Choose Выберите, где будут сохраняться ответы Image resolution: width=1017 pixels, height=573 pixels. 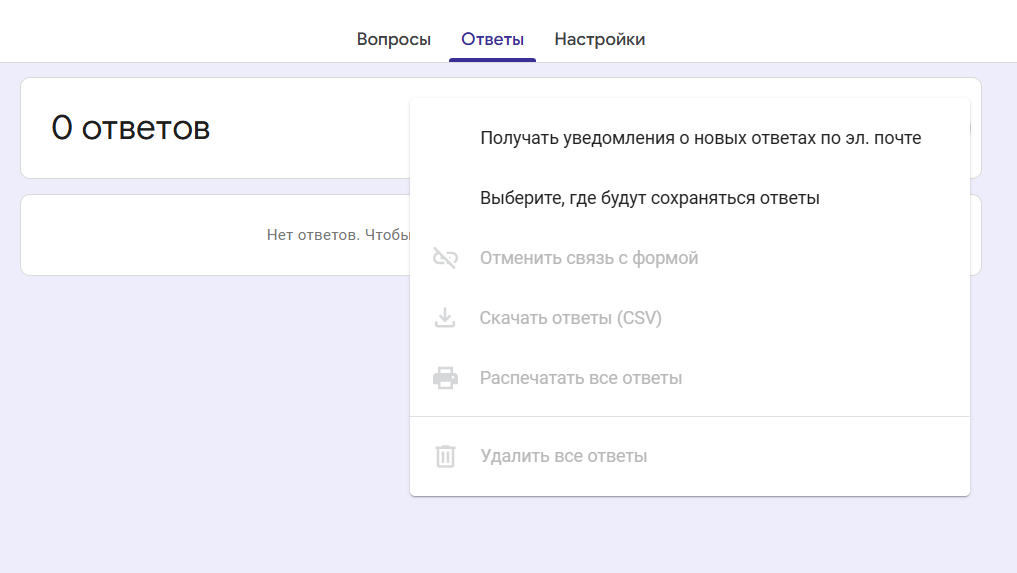(690, 198)
